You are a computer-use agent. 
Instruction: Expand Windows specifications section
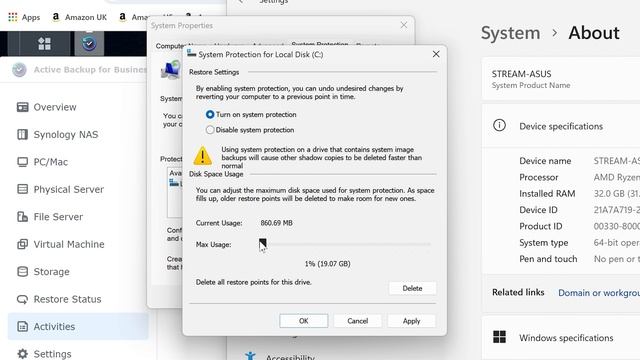(x=561, y=338)
